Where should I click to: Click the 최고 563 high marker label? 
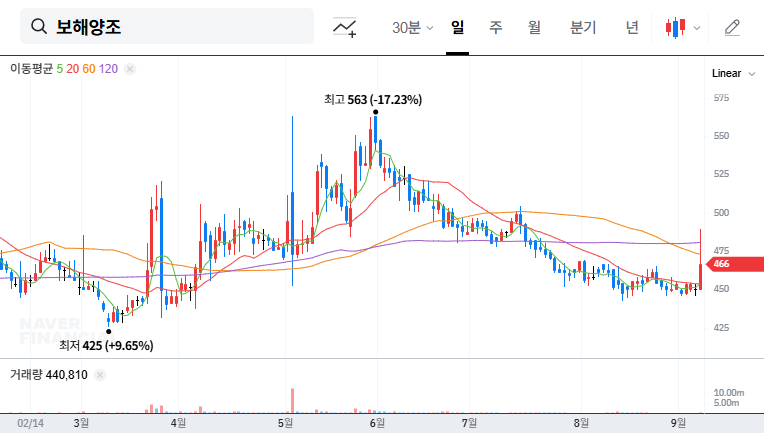pos(373,100)
